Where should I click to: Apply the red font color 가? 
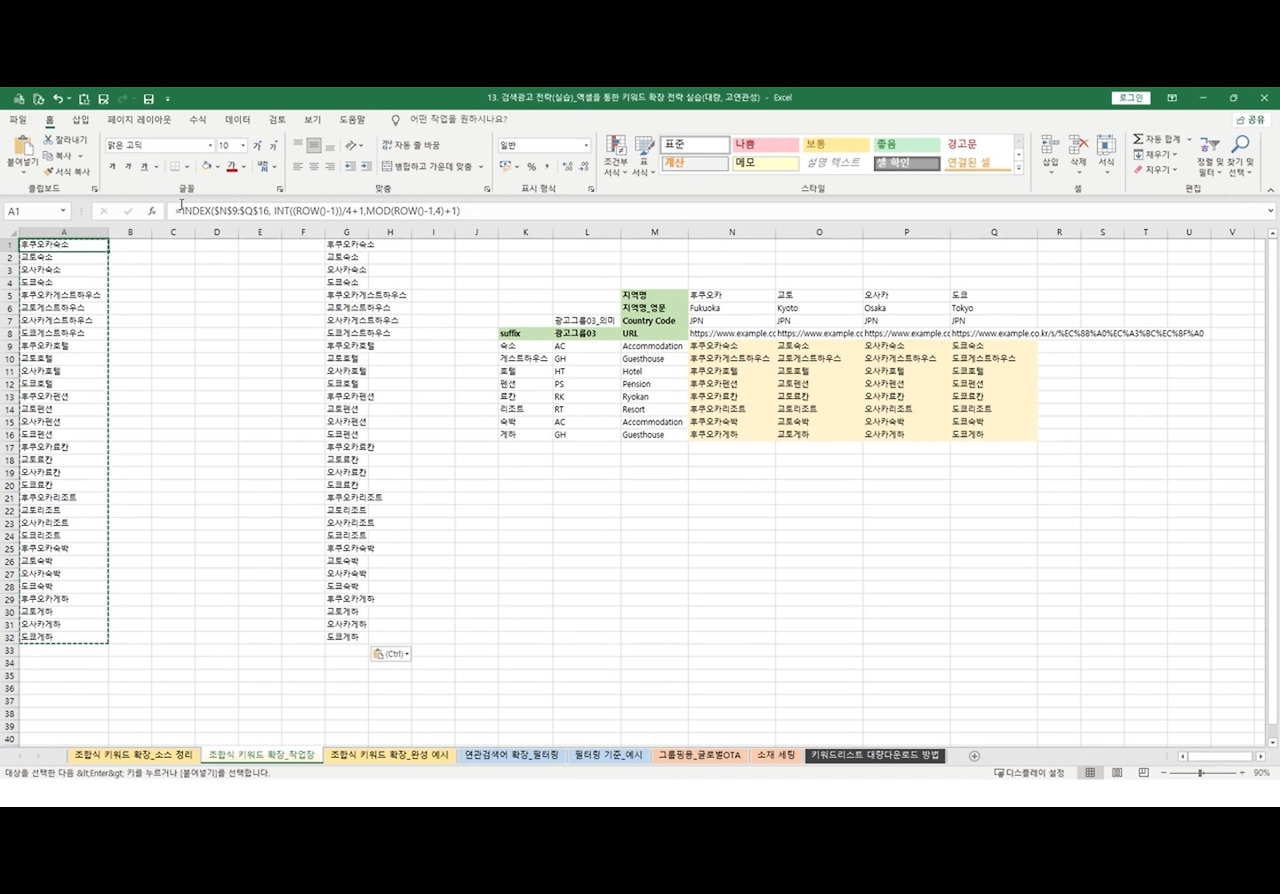(x=231, y=167)
